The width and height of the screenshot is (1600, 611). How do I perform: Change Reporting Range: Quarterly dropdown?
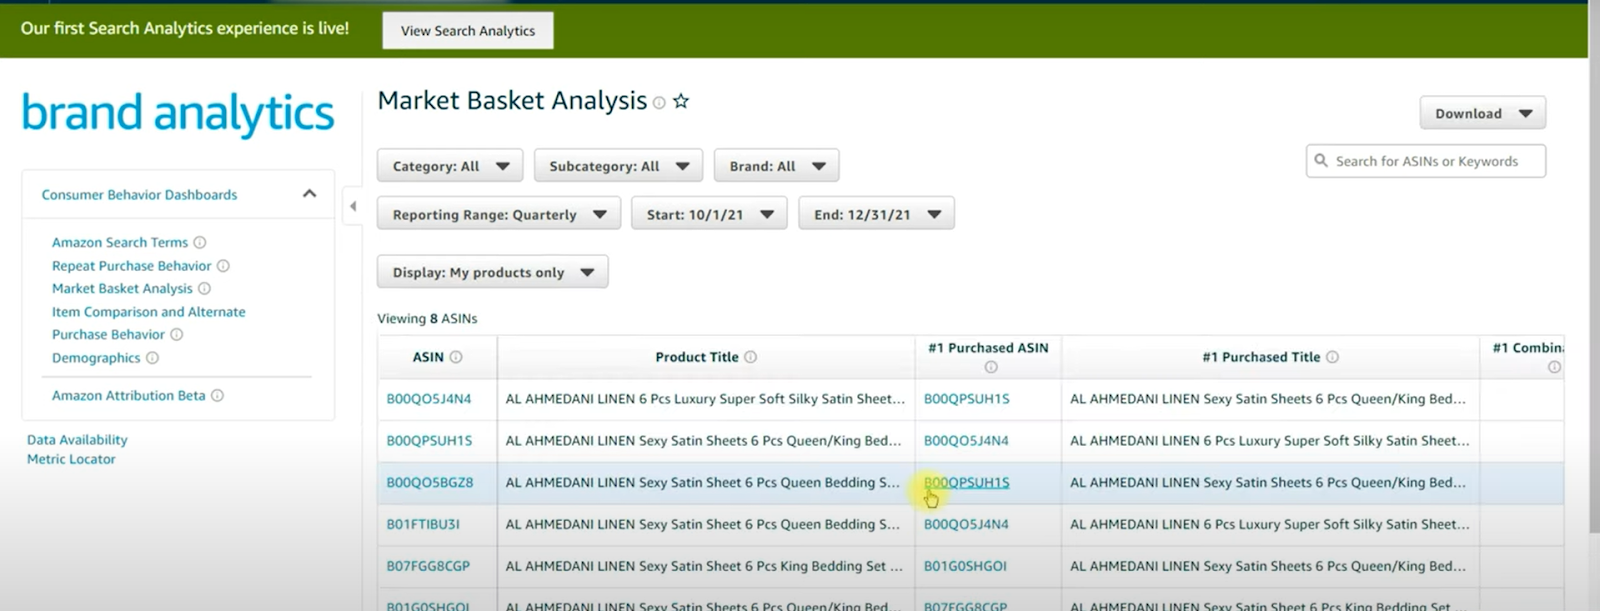(498, 214)
